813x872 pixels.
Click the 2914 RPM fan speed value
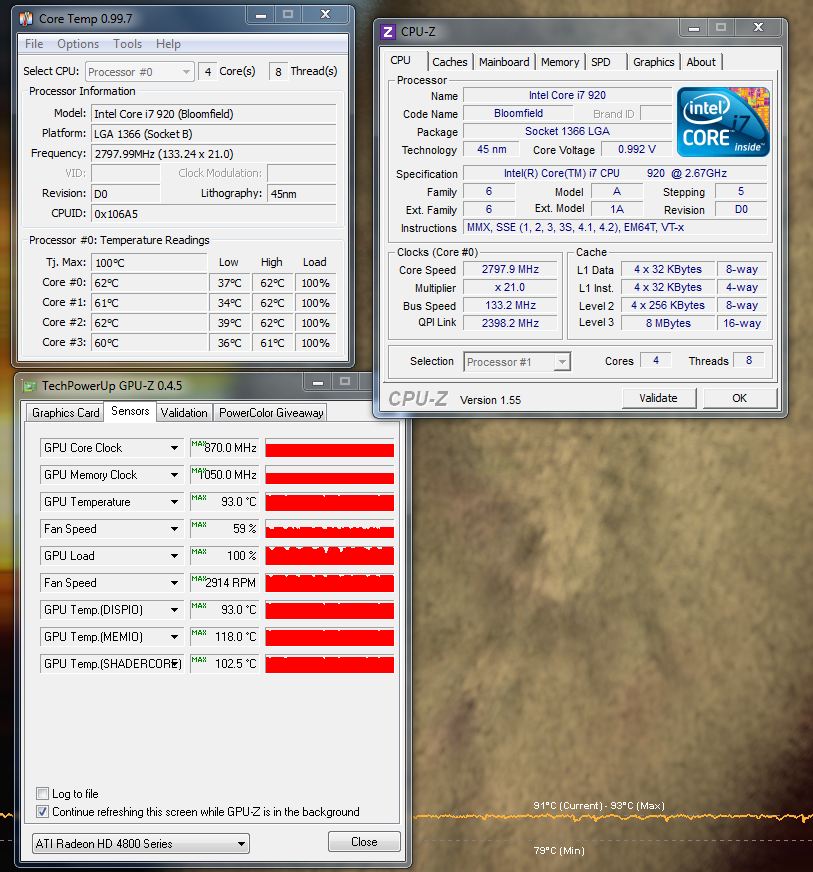(x=225, y=583)
